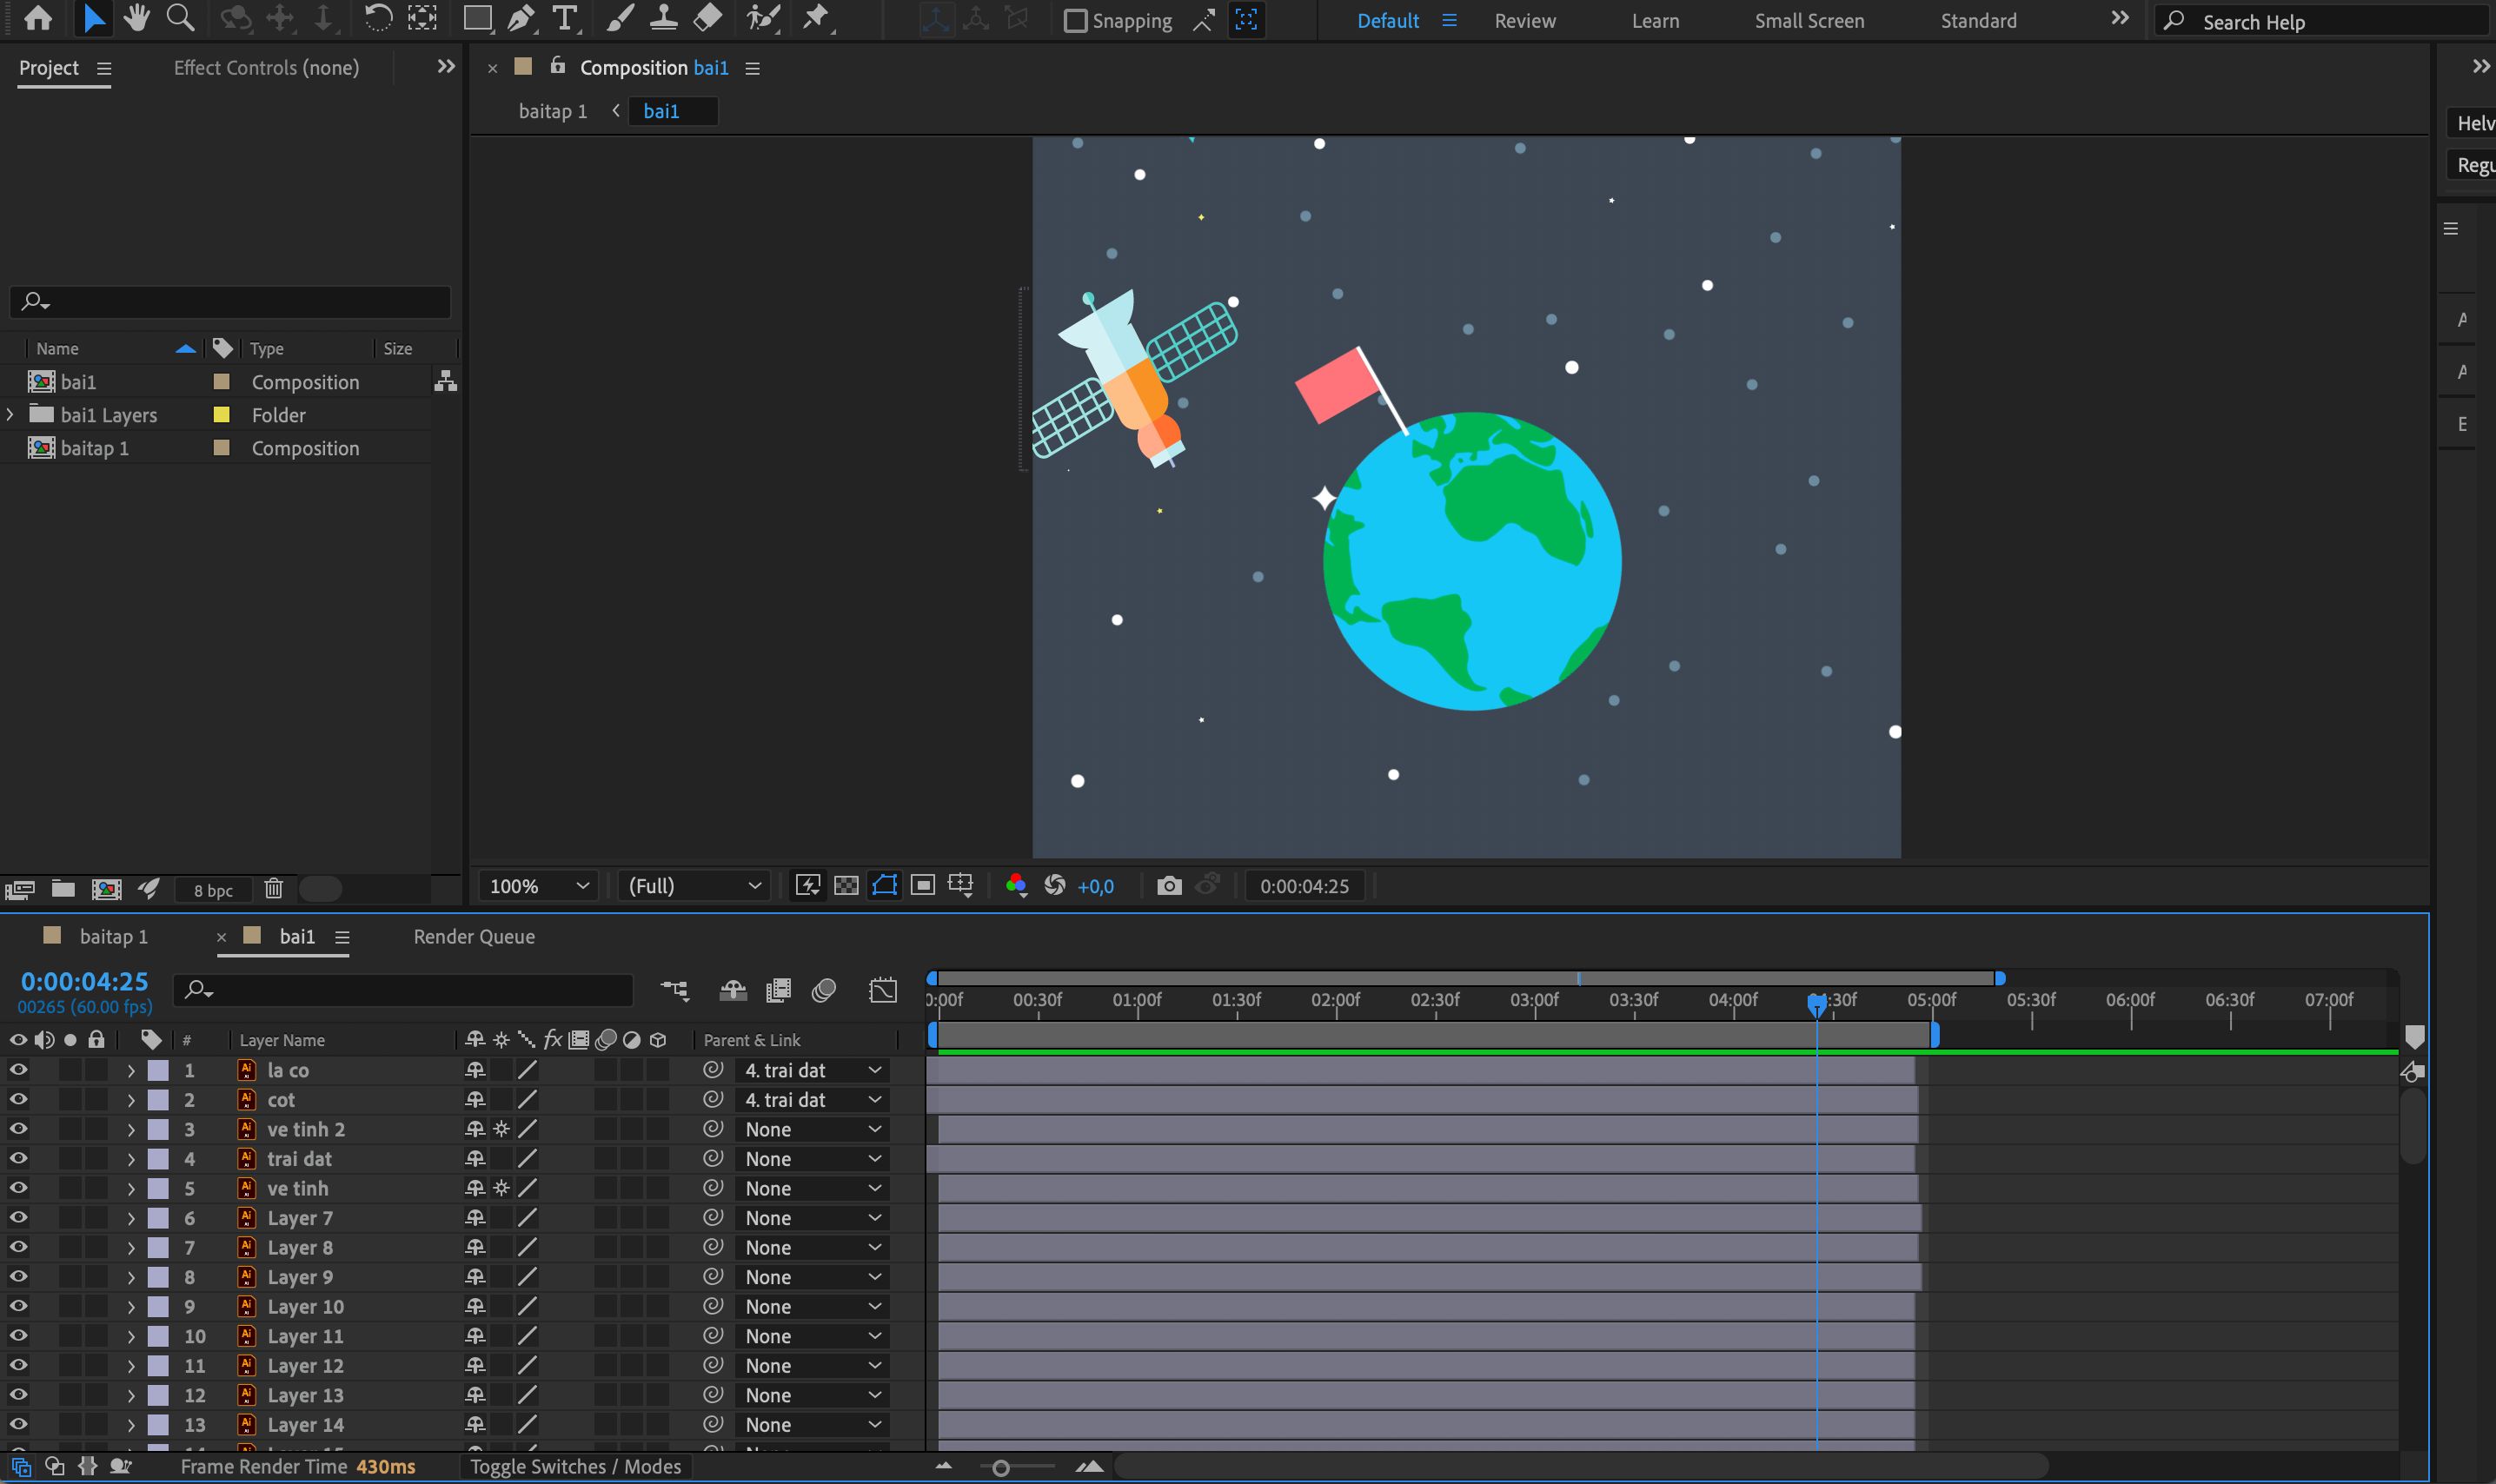Hide the 'trai dat' layer visibility eye
2496x1484 pixels.
tap(18, 1159)
